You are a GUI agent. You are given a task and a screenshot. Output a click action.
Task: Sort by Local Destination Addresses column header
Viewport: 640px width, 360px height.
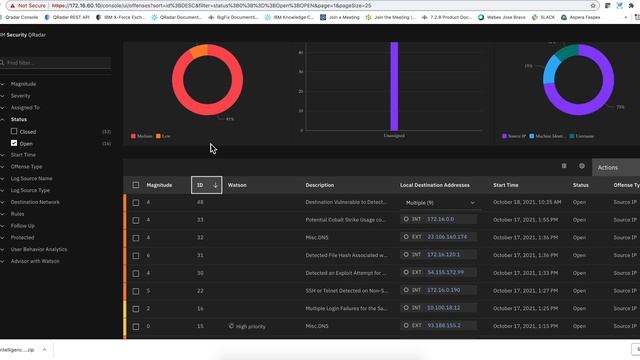435,185
